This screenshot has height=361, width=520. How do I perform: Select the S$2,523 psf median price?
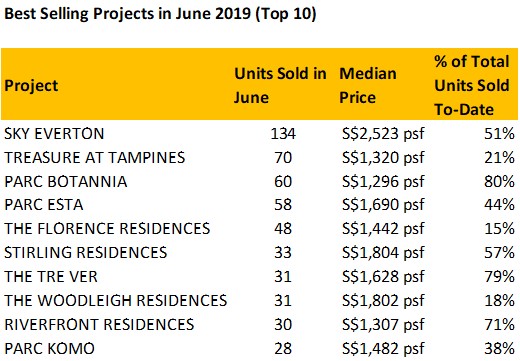[x=383, y=134]
